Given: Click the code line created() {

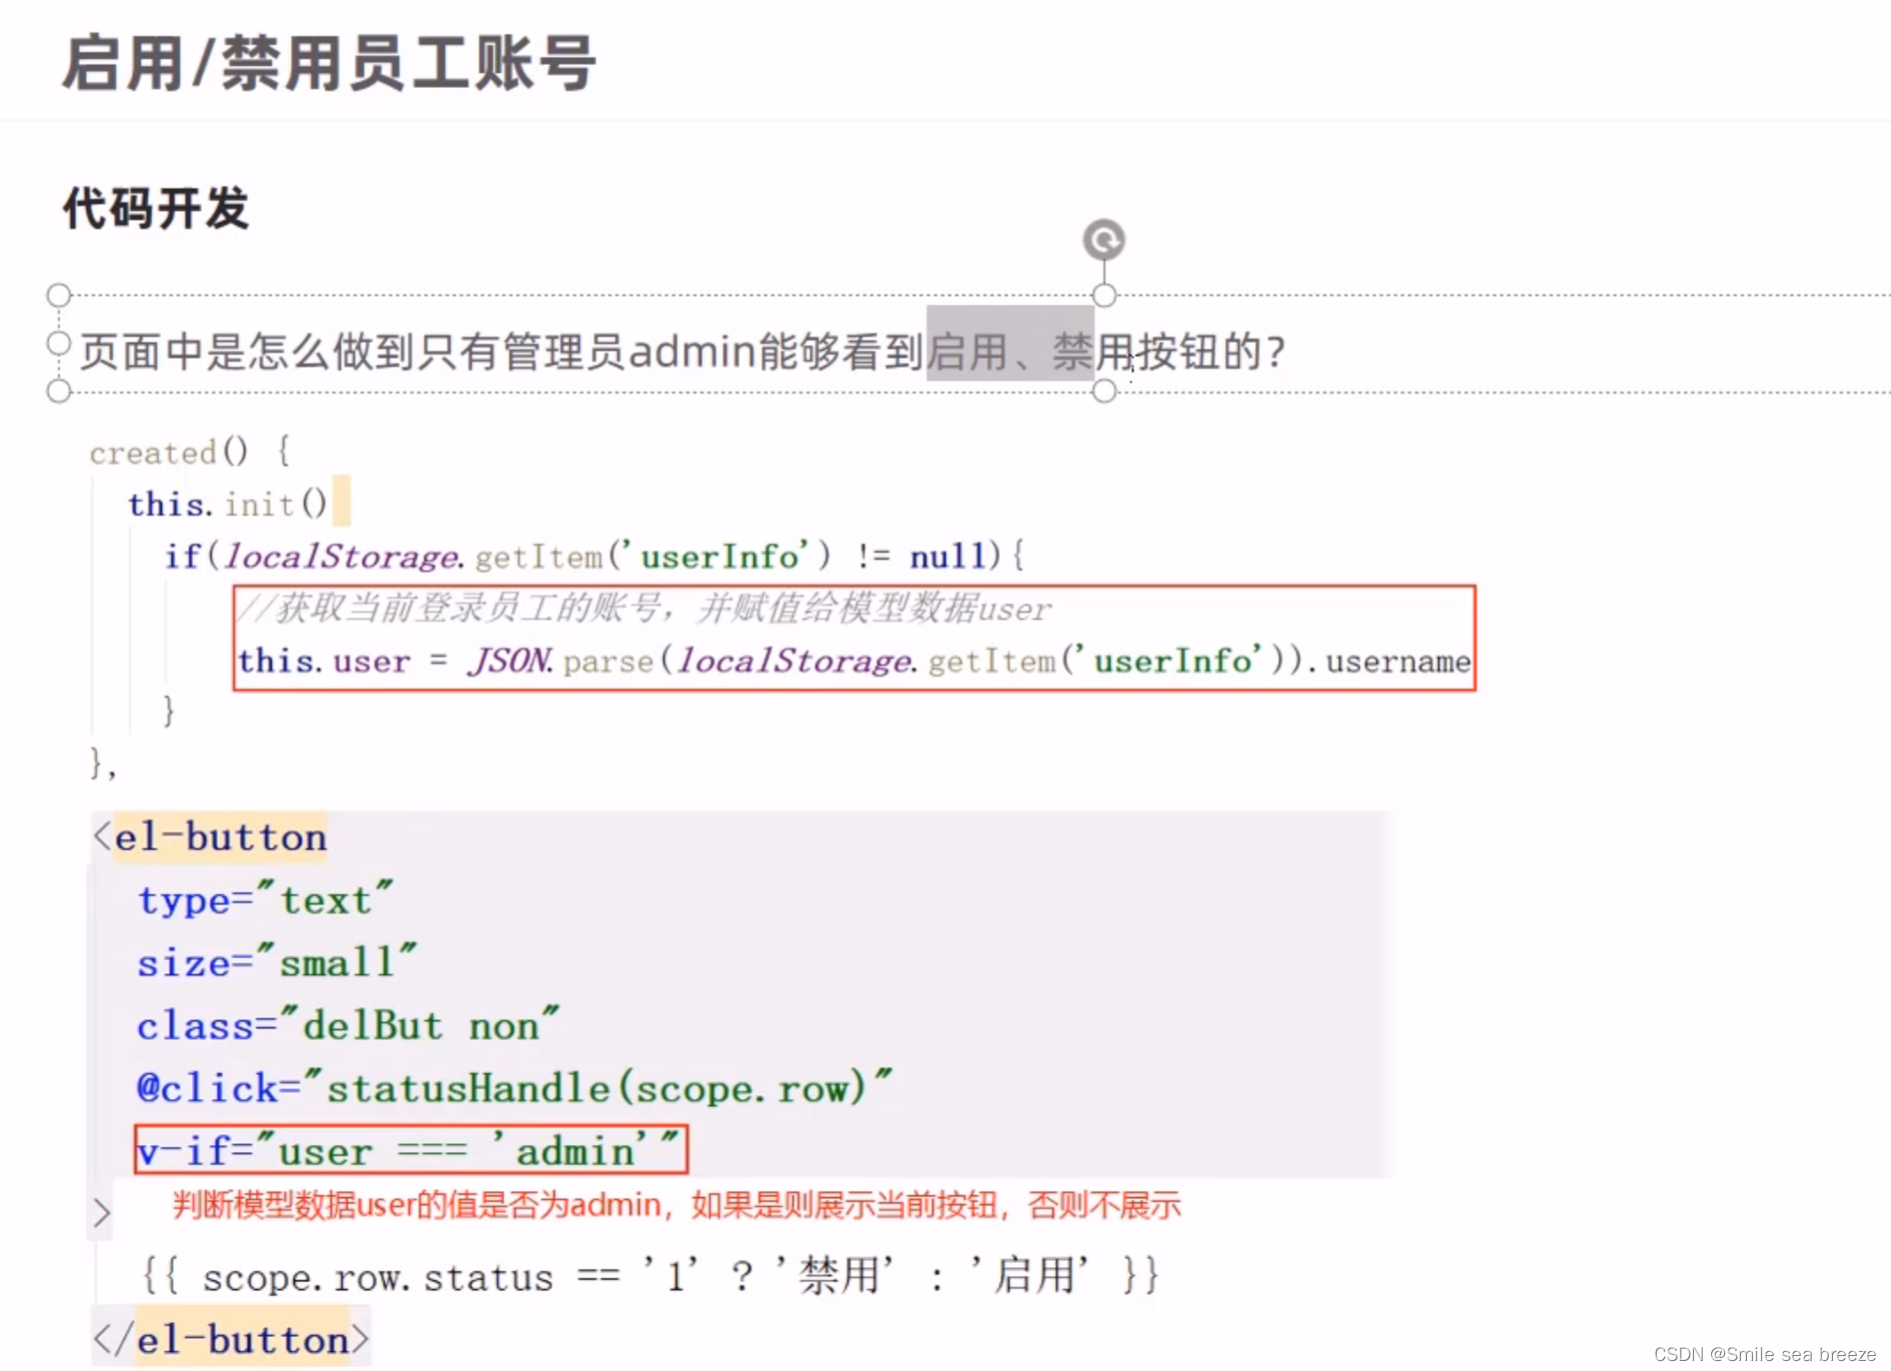Looking at the screenshot, I should pyautogui.click(x=190, y=452).
